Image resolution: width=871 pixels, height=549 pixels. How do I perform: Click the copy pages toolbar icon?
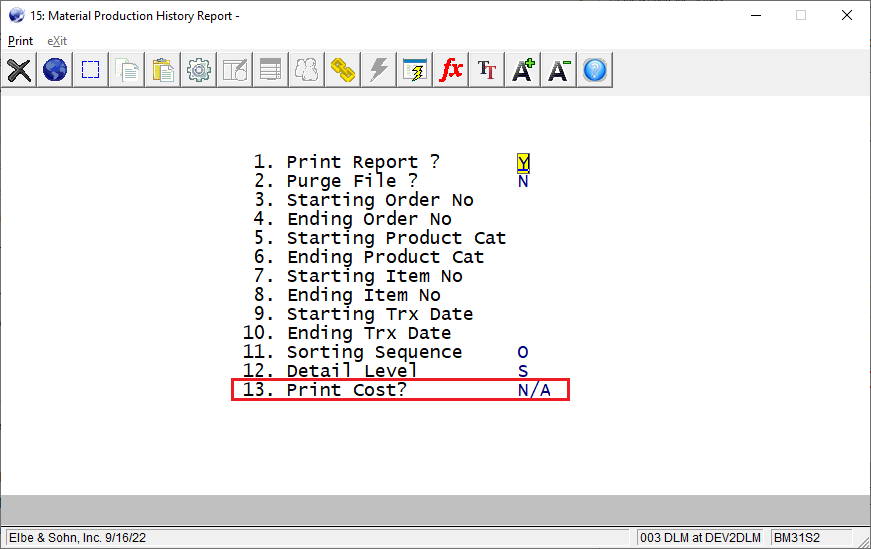coord(127,70)
